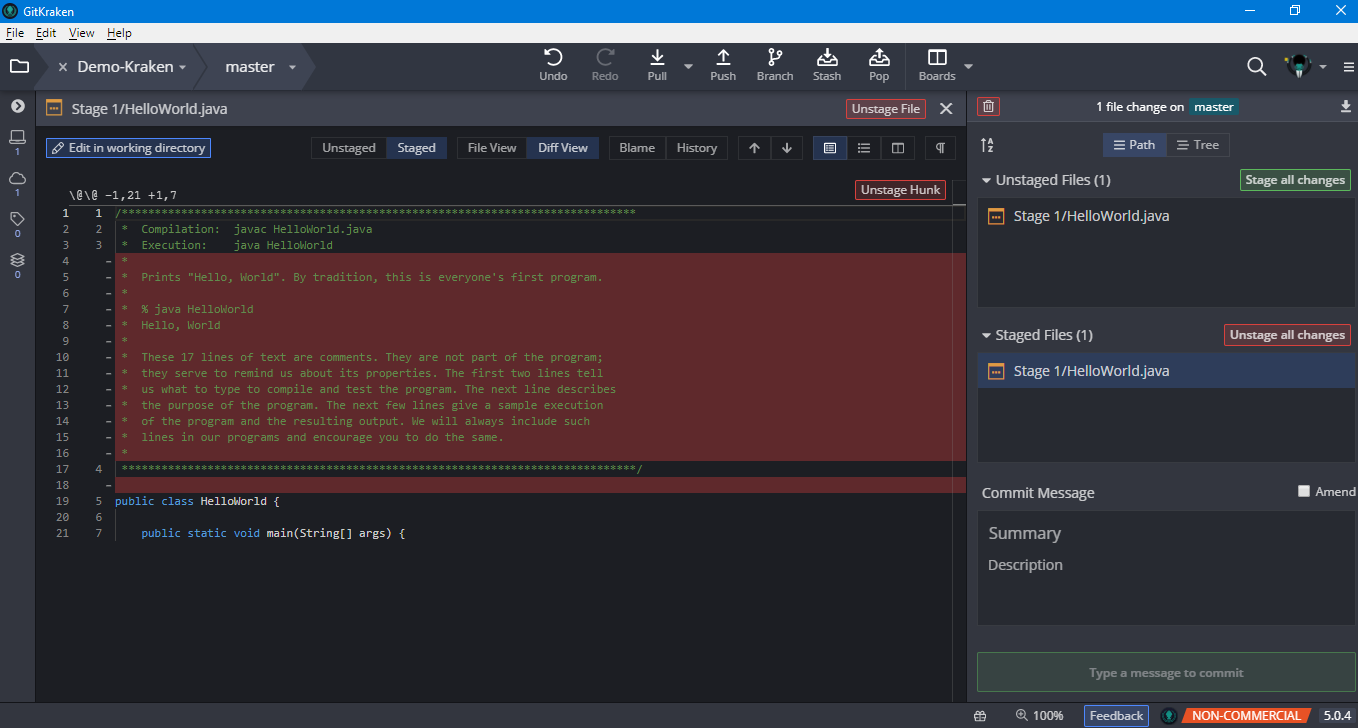Viewport: 1358px width, 728px height.
Task: Select the hunk view layout icon
Action: click(830, 148)
